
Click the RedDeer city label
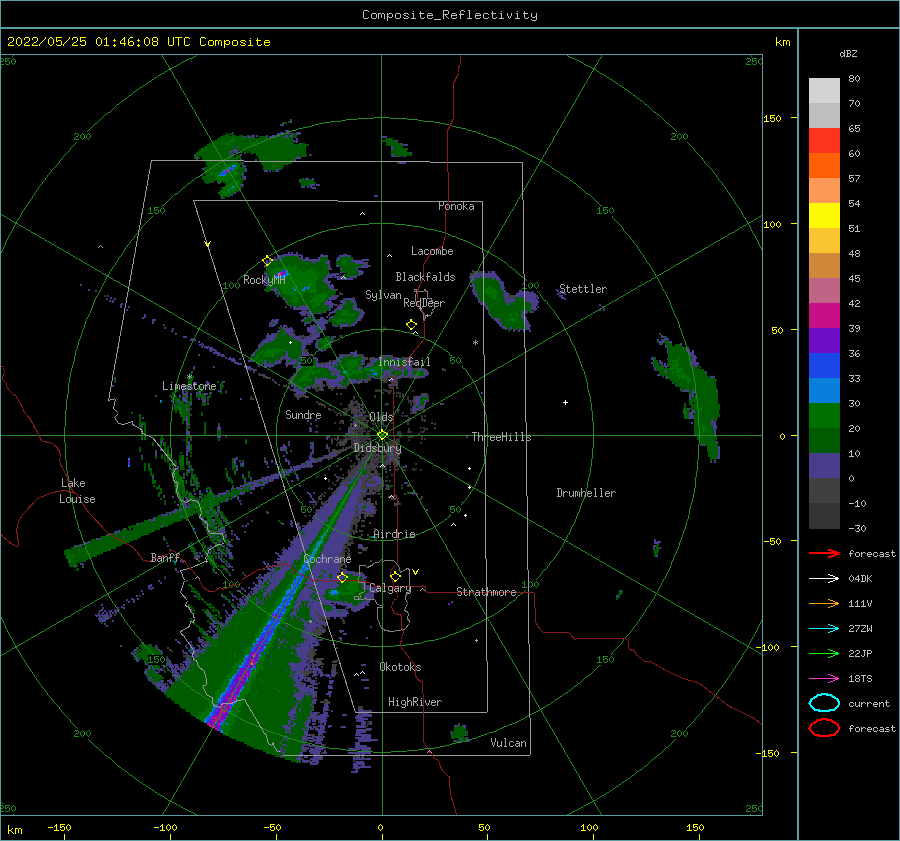(424, 303)
